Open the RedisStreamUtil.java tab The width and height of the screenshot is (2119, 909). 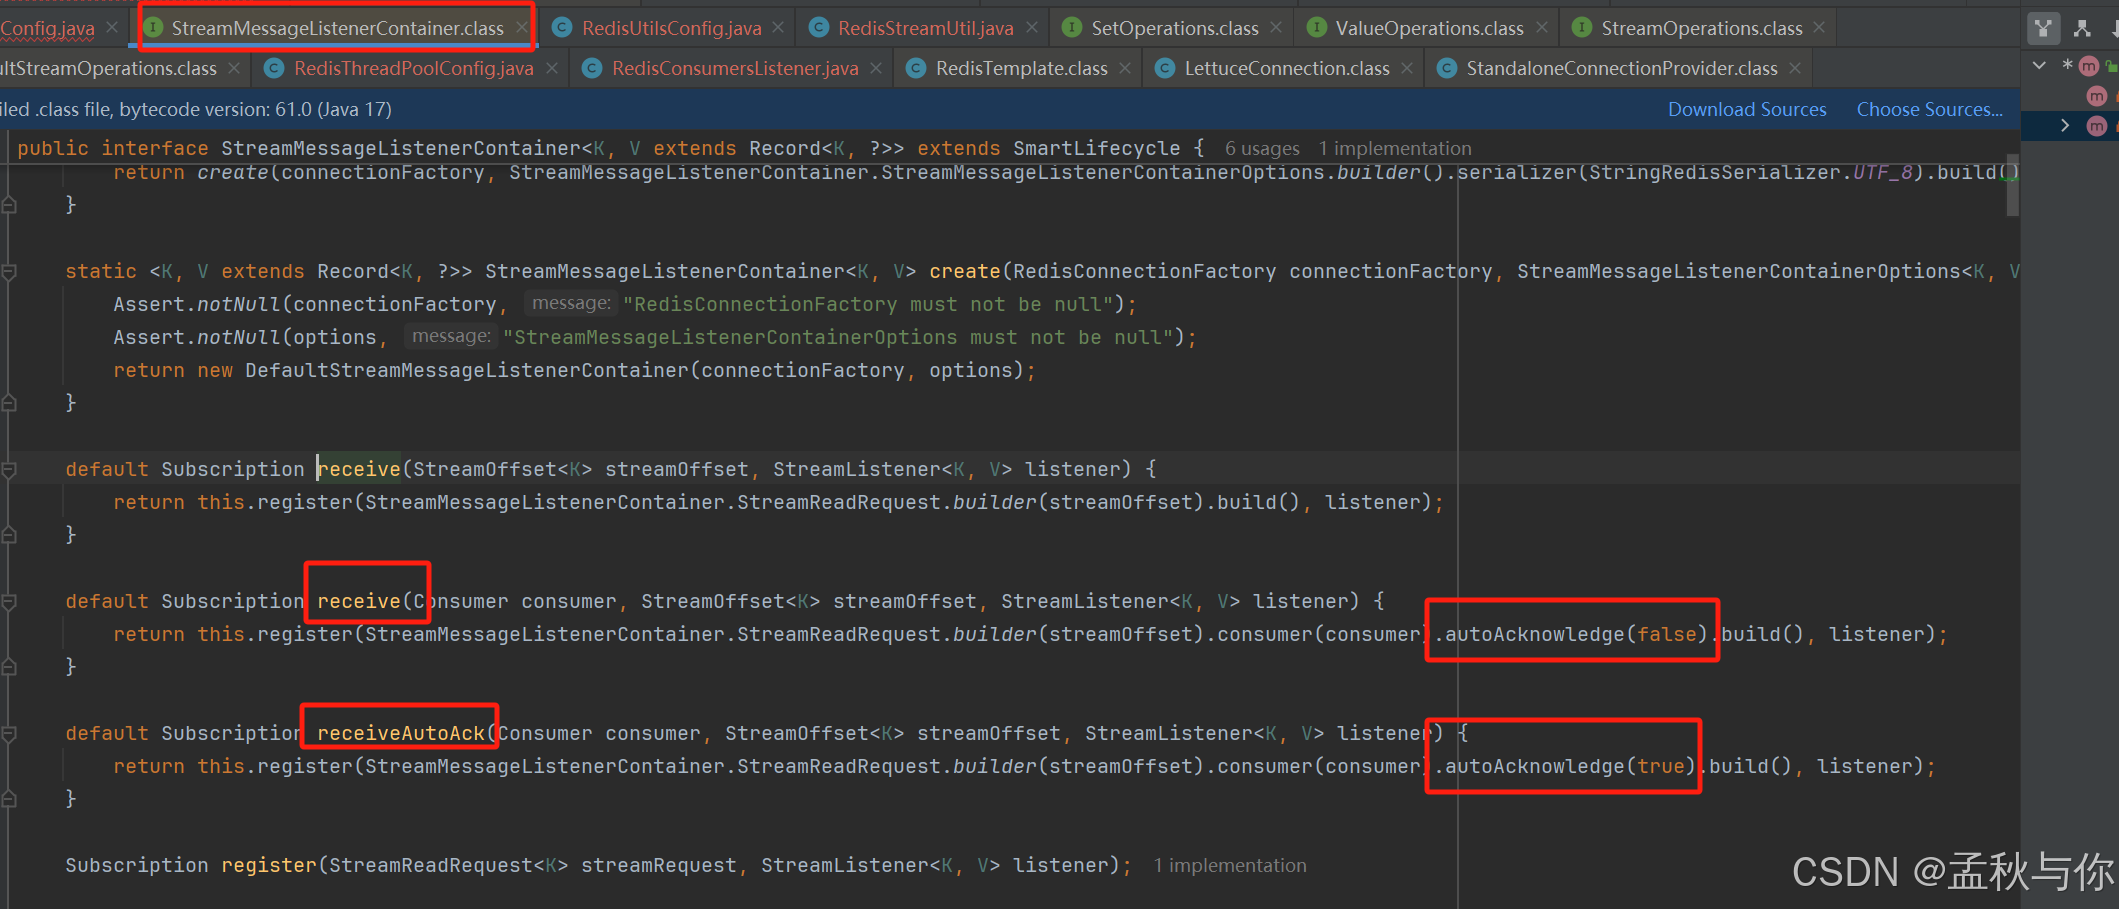tap(925, 28)
